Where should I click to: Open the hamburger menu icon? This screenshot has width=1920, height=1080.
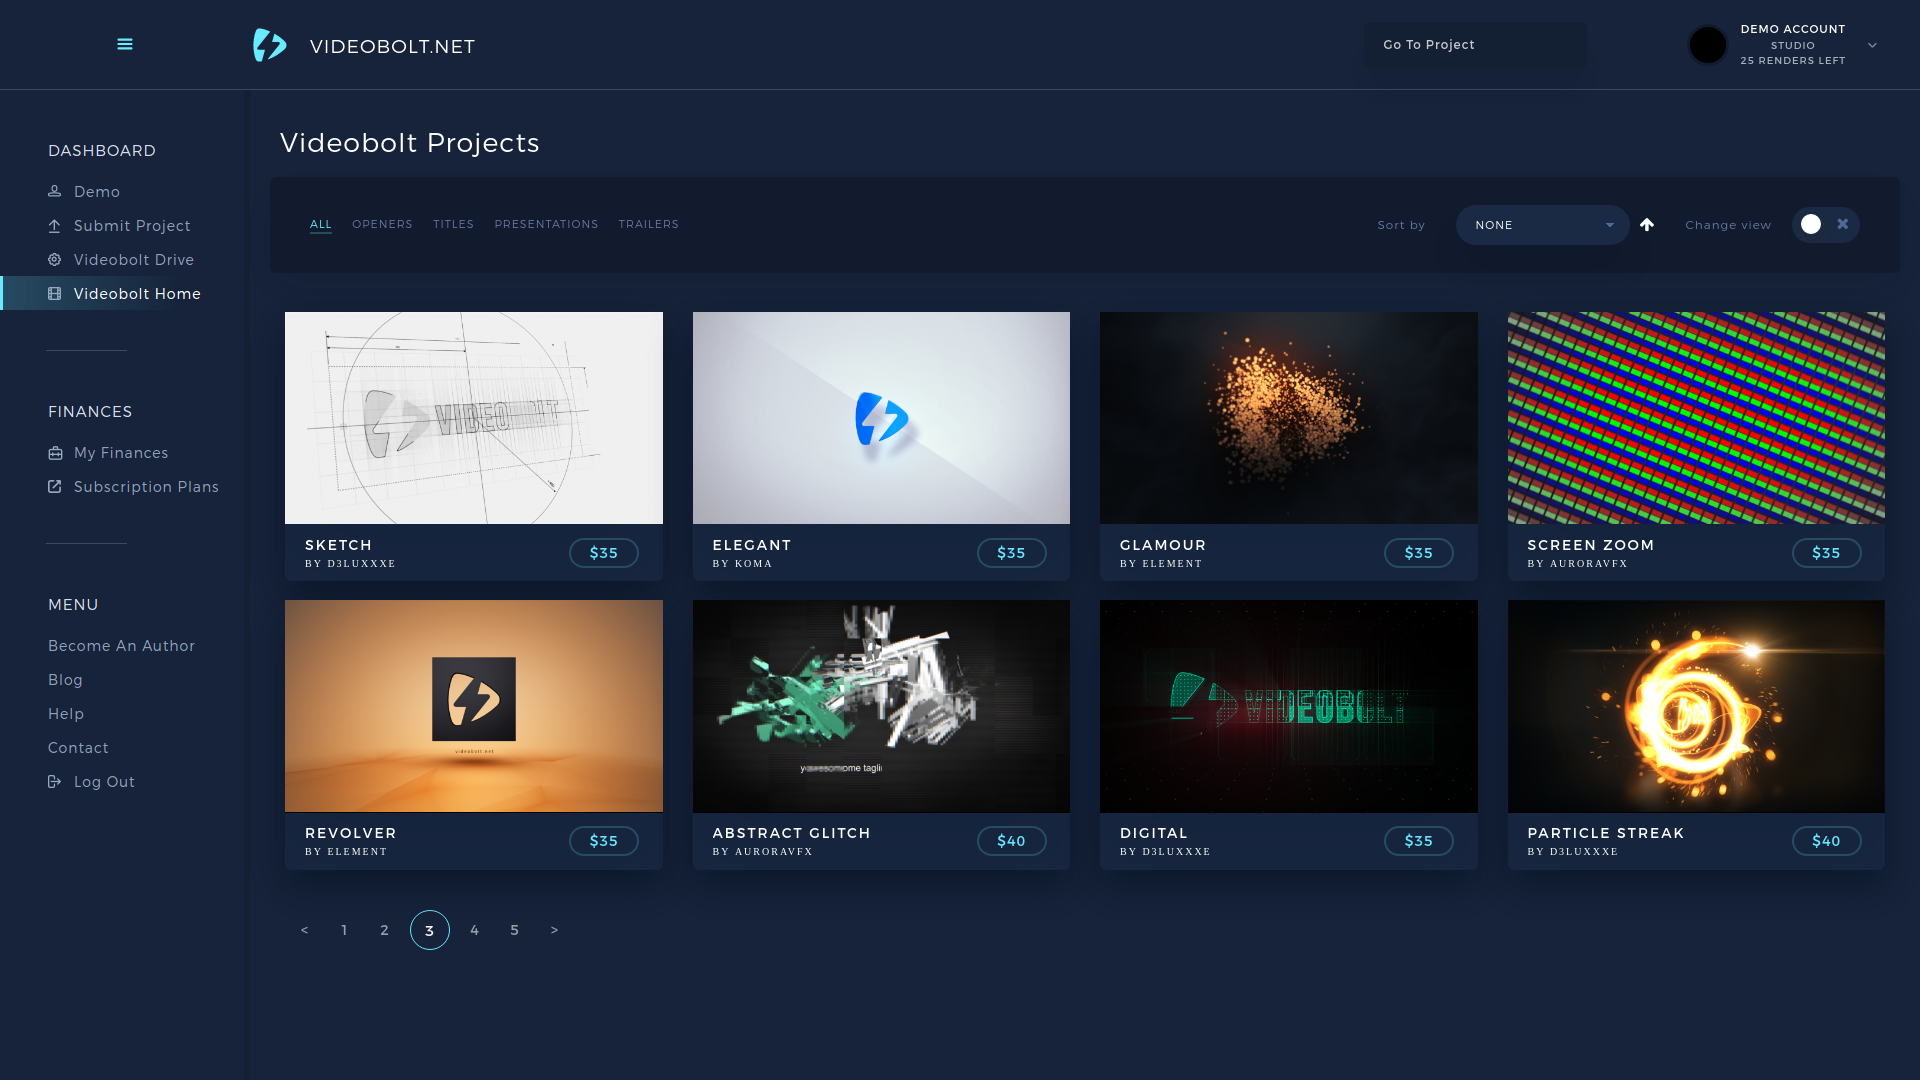tap(125, 44)
